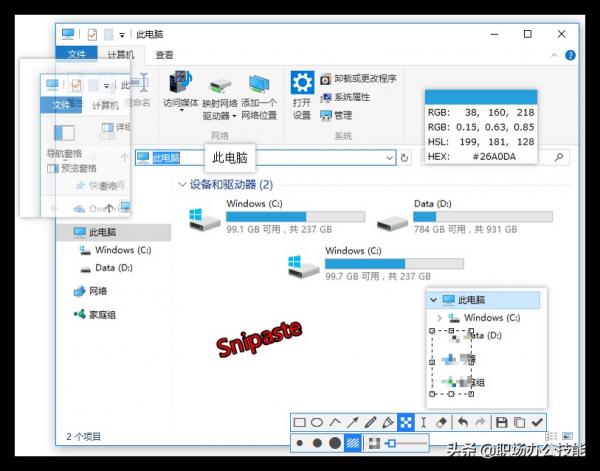This screenshot has width=600, height=471.
Task: Select Data (D:) in the left navigation pane
Action: click(x=107, y=267)
